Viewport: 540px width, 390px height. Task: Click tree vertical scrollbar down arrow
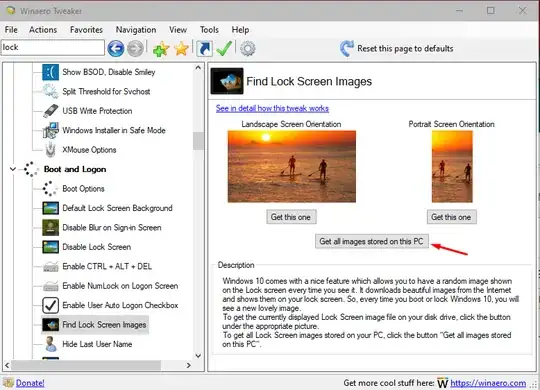pyautogui.click(x=198, y=356)
